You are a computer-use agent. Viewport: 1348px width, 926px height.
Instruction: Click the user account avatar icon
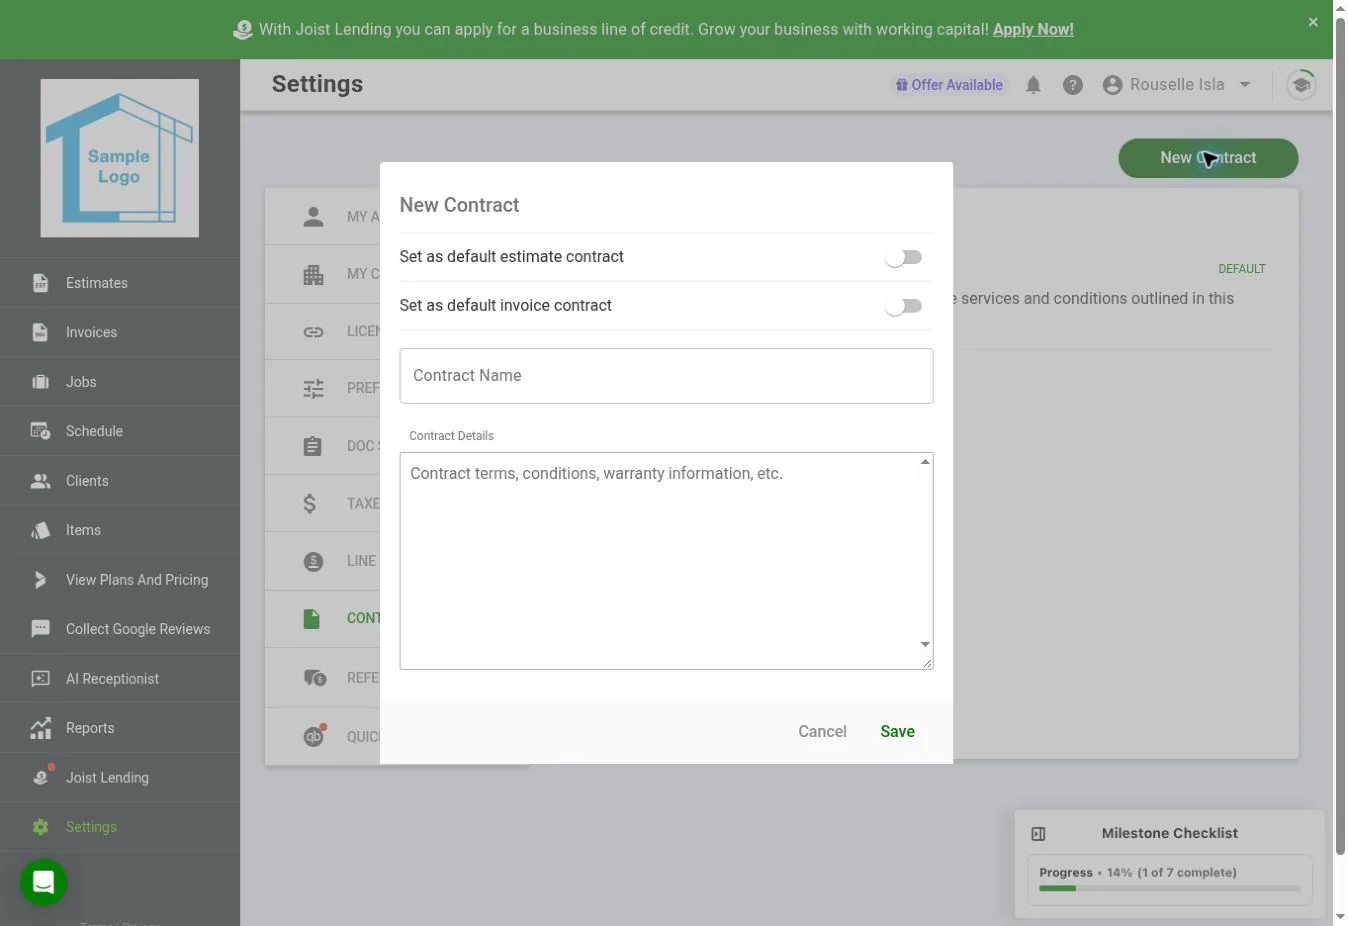click(x=1112, y=85)
